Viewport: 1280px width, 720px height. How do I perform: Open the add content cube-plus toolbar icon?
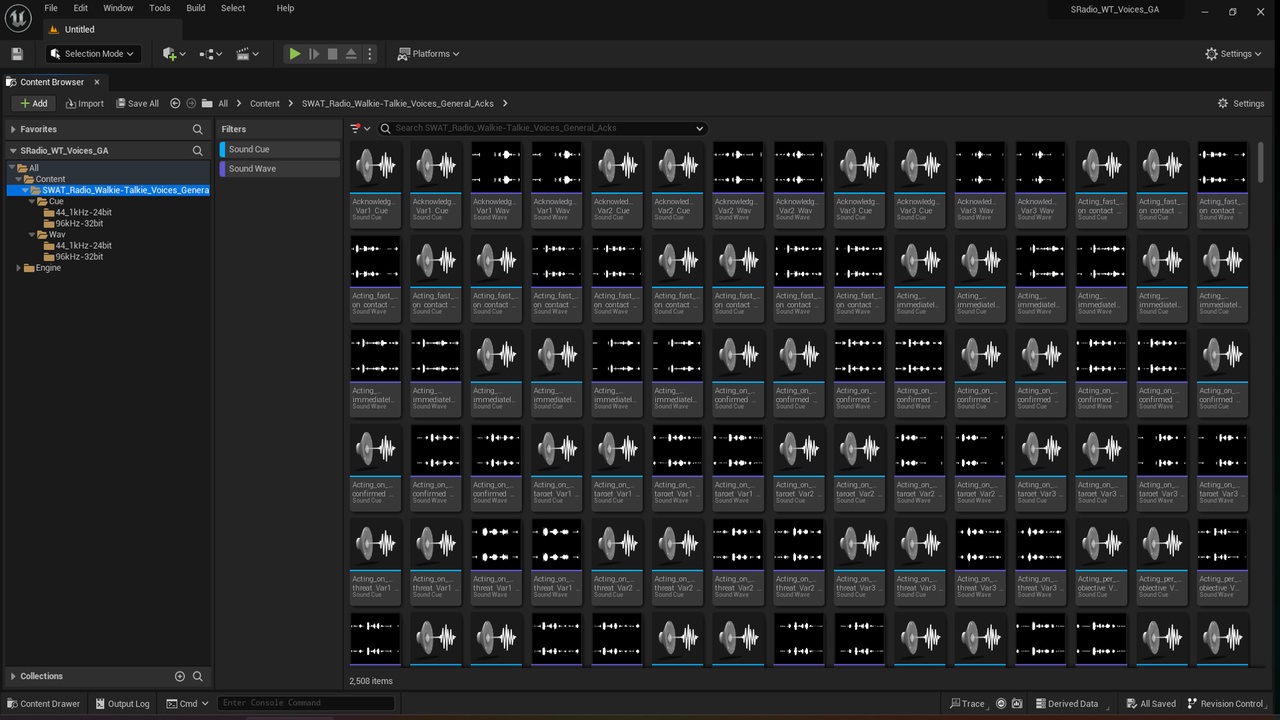coord(173,54)
